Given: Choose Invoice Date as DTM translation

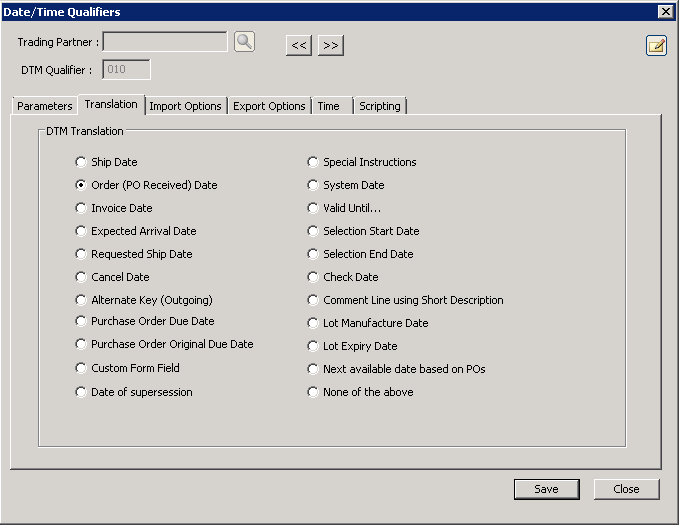Looking at the screenshot, I should (x=81, y=208).
